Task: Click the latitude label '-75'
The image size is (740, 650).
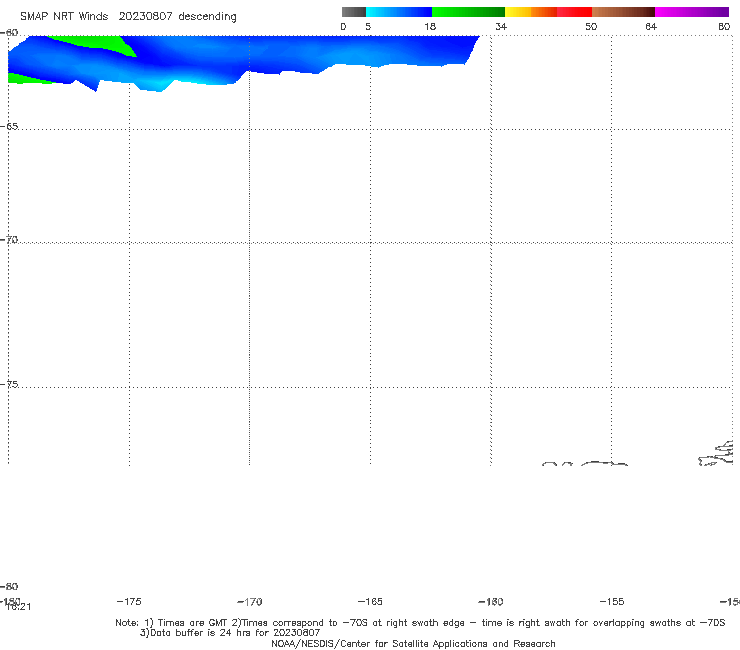Action: (9, 384)
